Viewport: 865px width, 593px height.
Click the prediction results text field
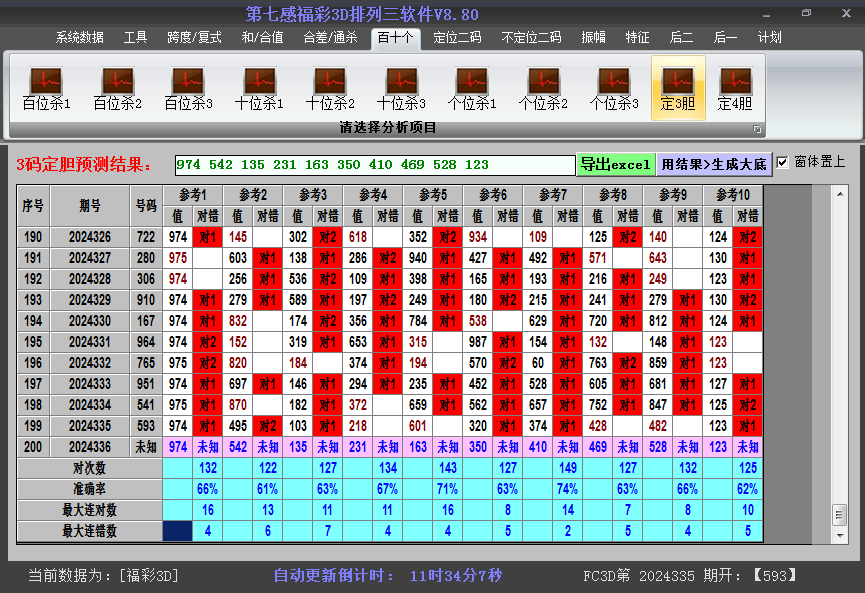375,165
